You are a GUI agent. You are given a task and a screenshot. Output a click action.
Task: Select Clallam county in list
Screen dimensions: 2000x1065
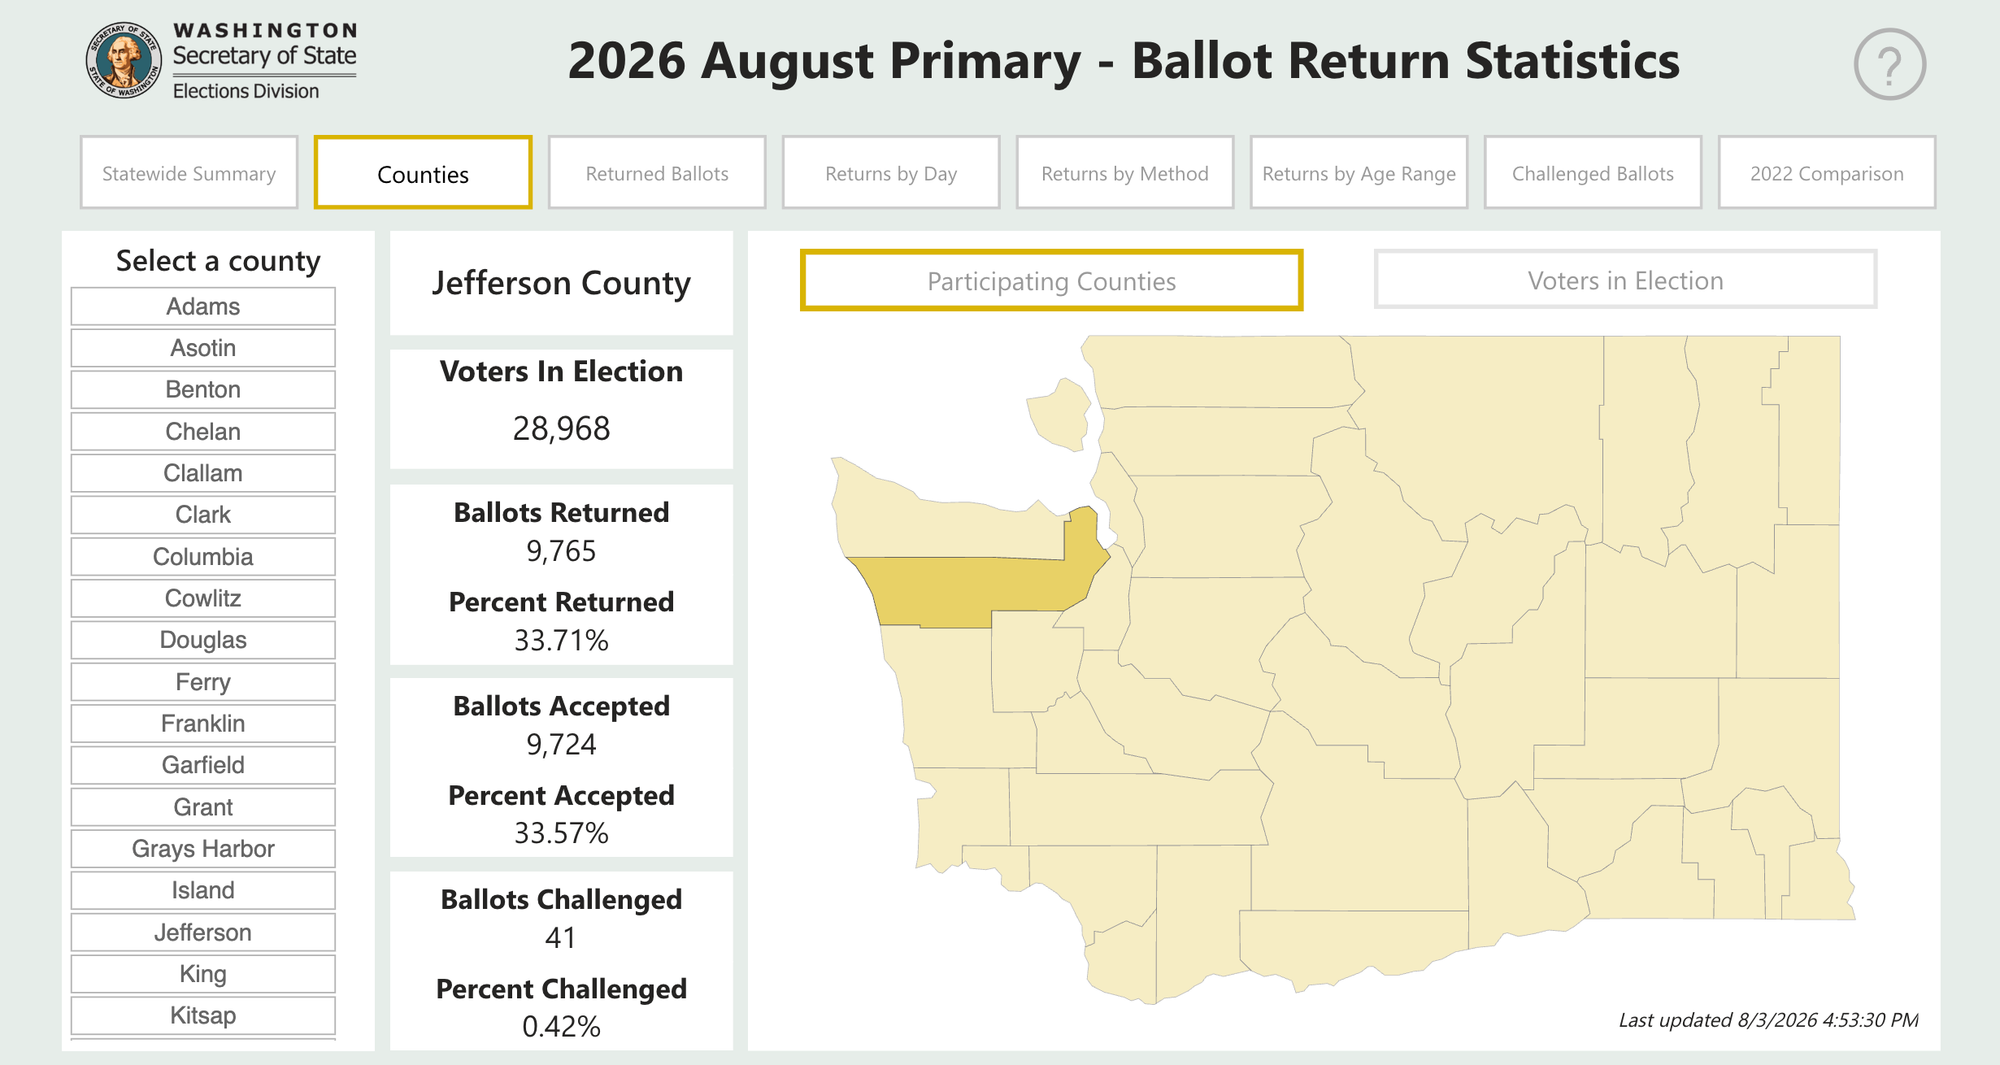pos(203,473)
